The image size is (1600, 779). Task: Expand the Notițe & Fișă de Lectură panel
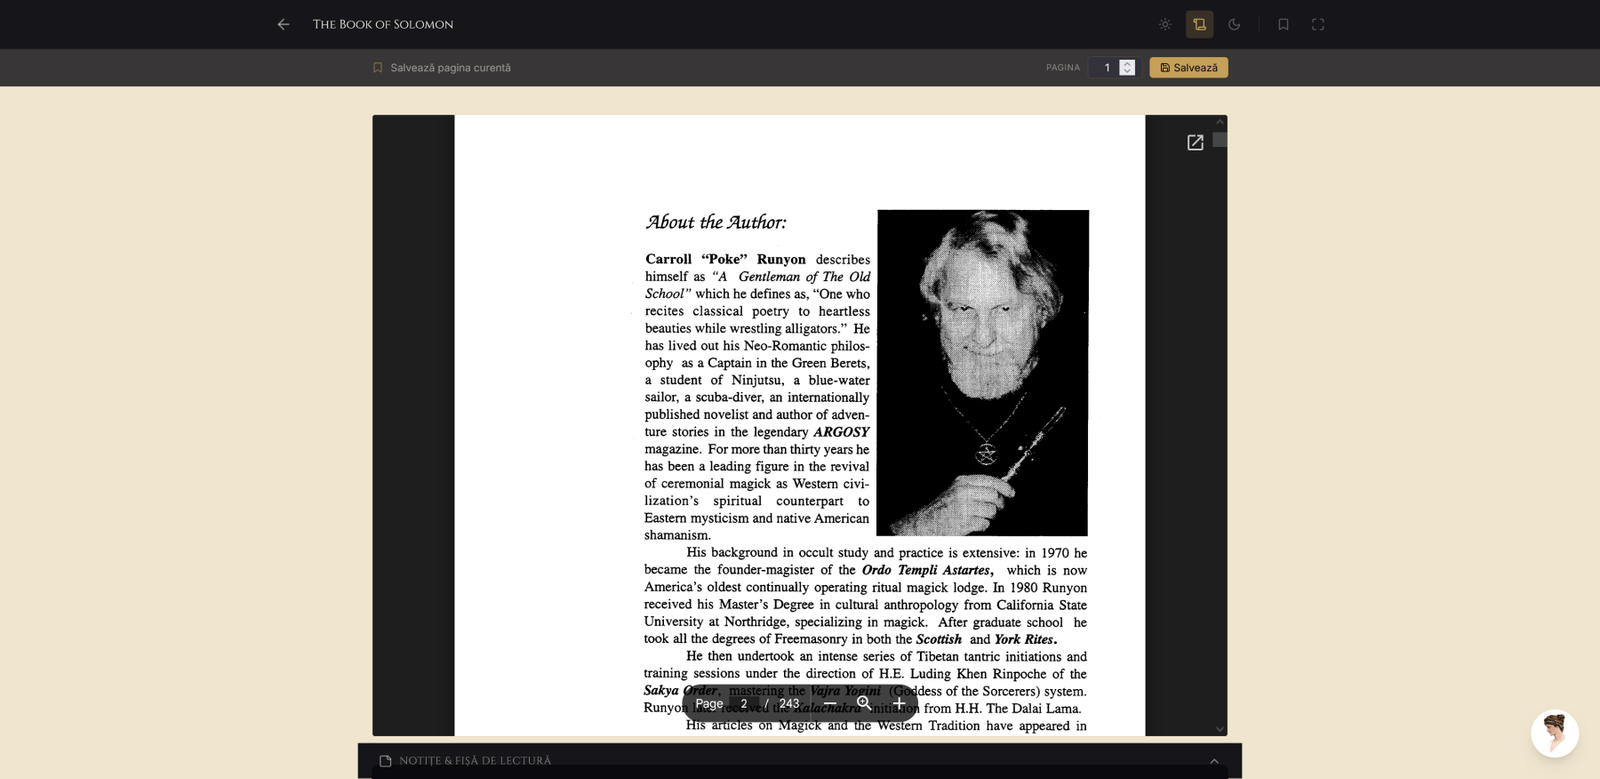1214,761
